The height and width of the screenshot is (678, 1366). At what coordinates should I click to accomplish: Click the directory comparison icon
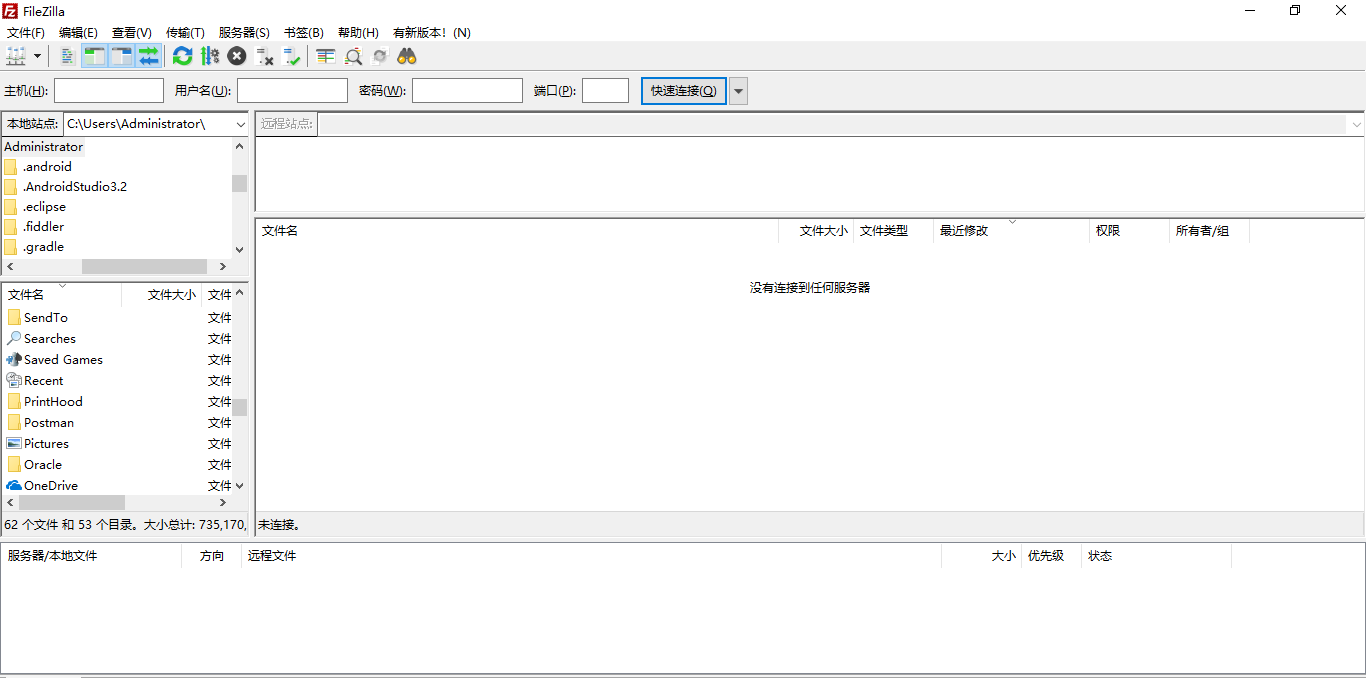click(353, 56)
